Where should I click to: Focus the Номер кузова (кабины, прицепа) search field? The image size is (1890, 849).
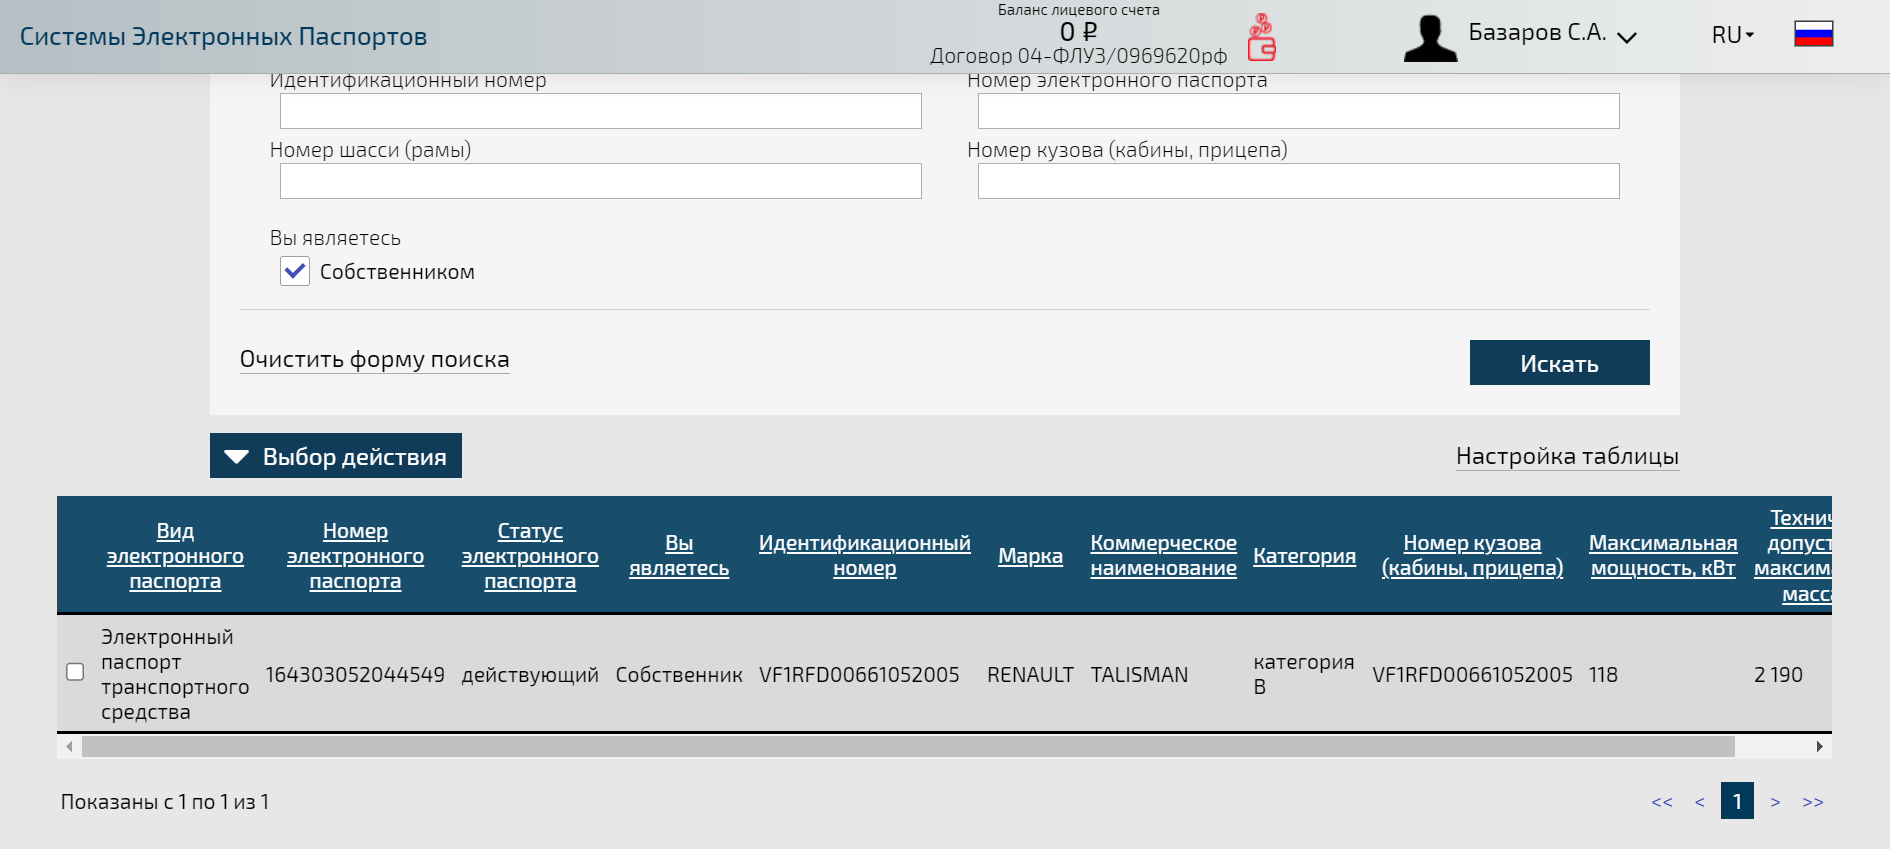(1298, 181)
